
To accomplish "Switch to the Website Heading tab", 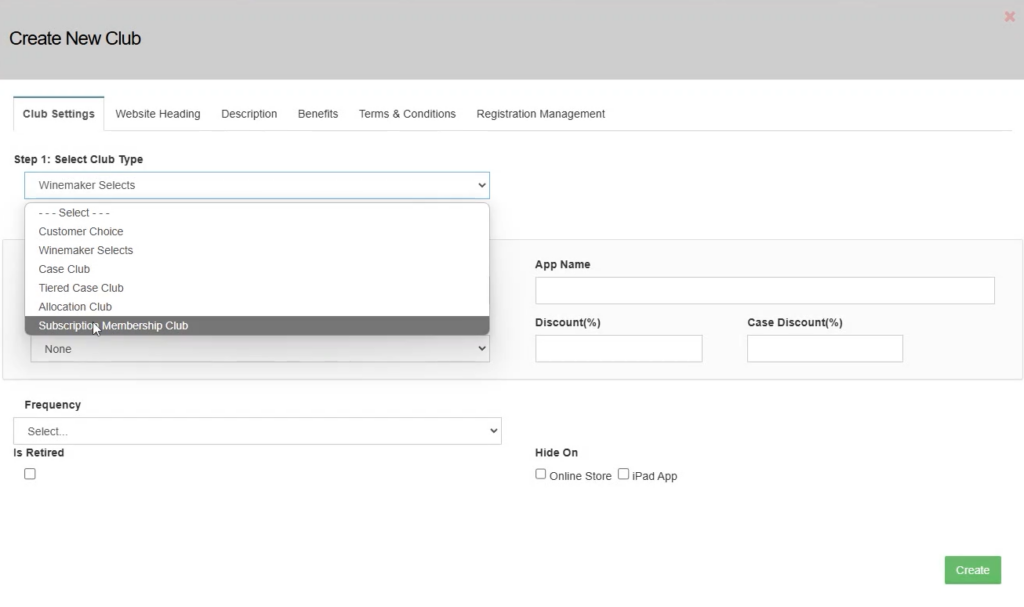I will [157, 113].
